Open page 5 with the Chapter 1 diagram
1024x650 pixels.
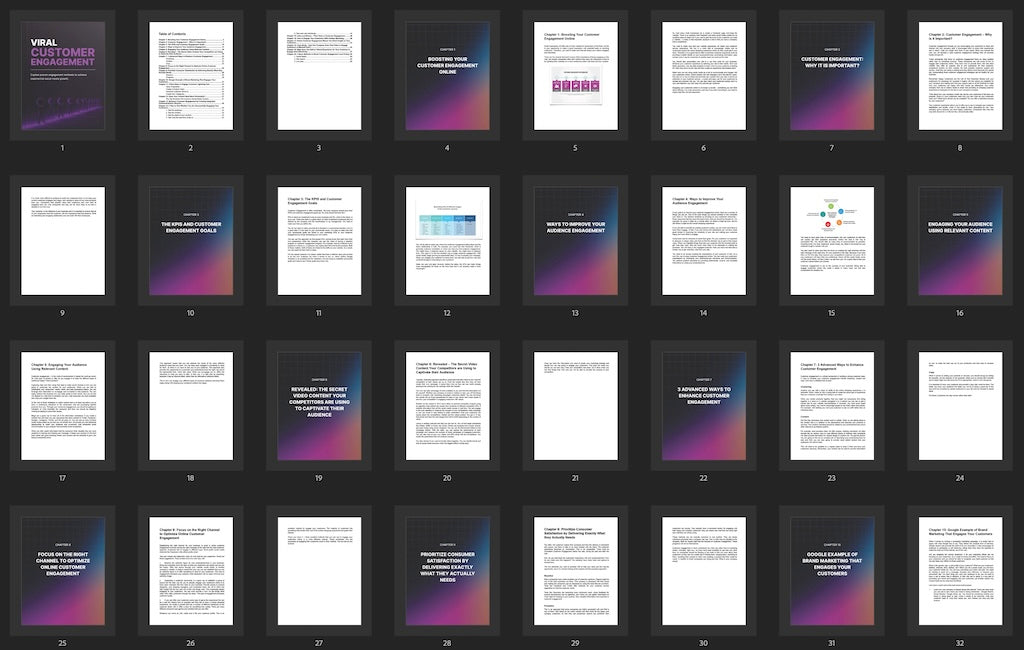tap(575, 75)
